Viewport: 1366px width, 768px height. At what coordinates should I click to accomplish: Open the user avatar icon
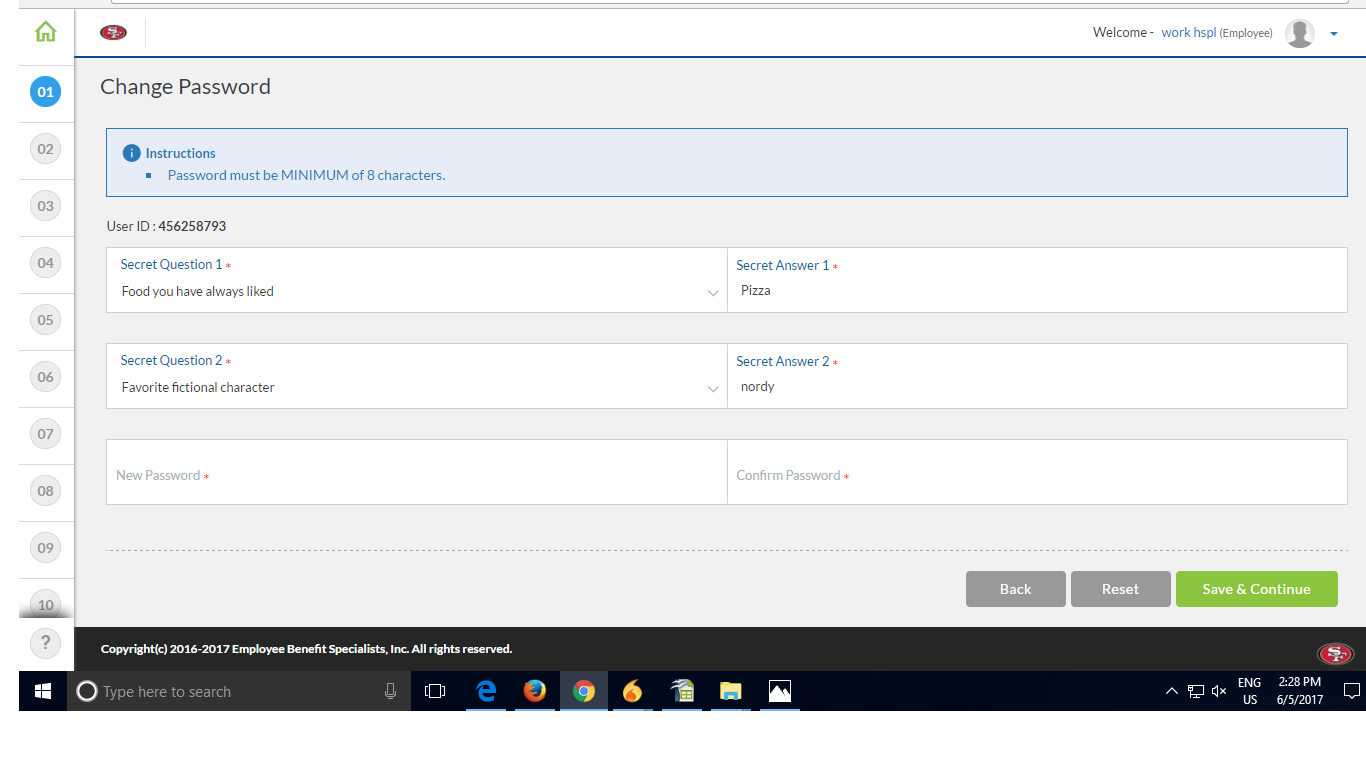coord(1299,33)
